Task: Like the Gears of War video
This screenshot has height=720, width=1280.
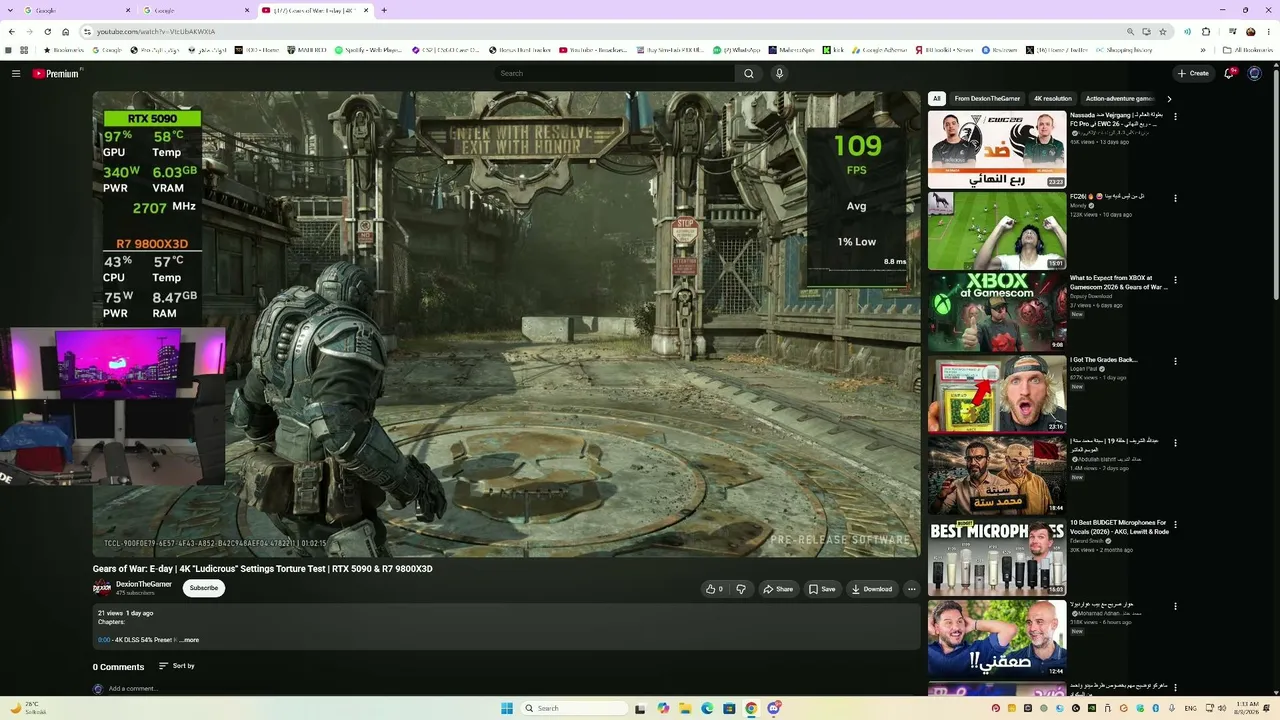Action: [715, 589]
